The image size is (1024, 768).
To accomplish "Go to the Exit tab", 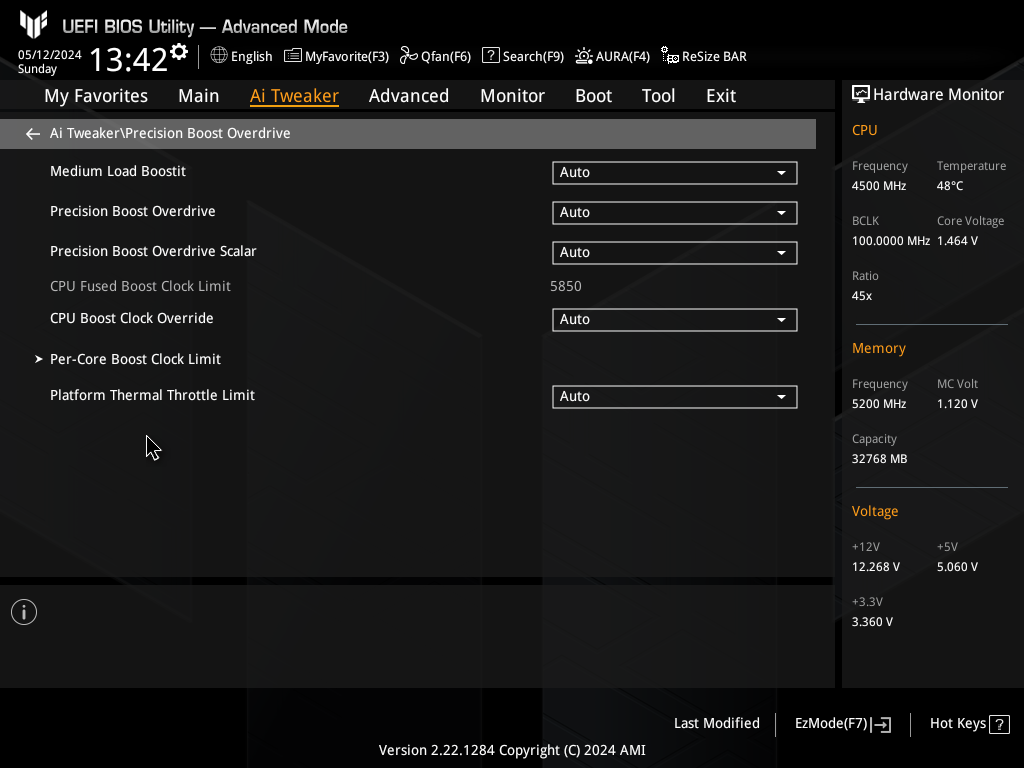I will [x=721, y=96].
